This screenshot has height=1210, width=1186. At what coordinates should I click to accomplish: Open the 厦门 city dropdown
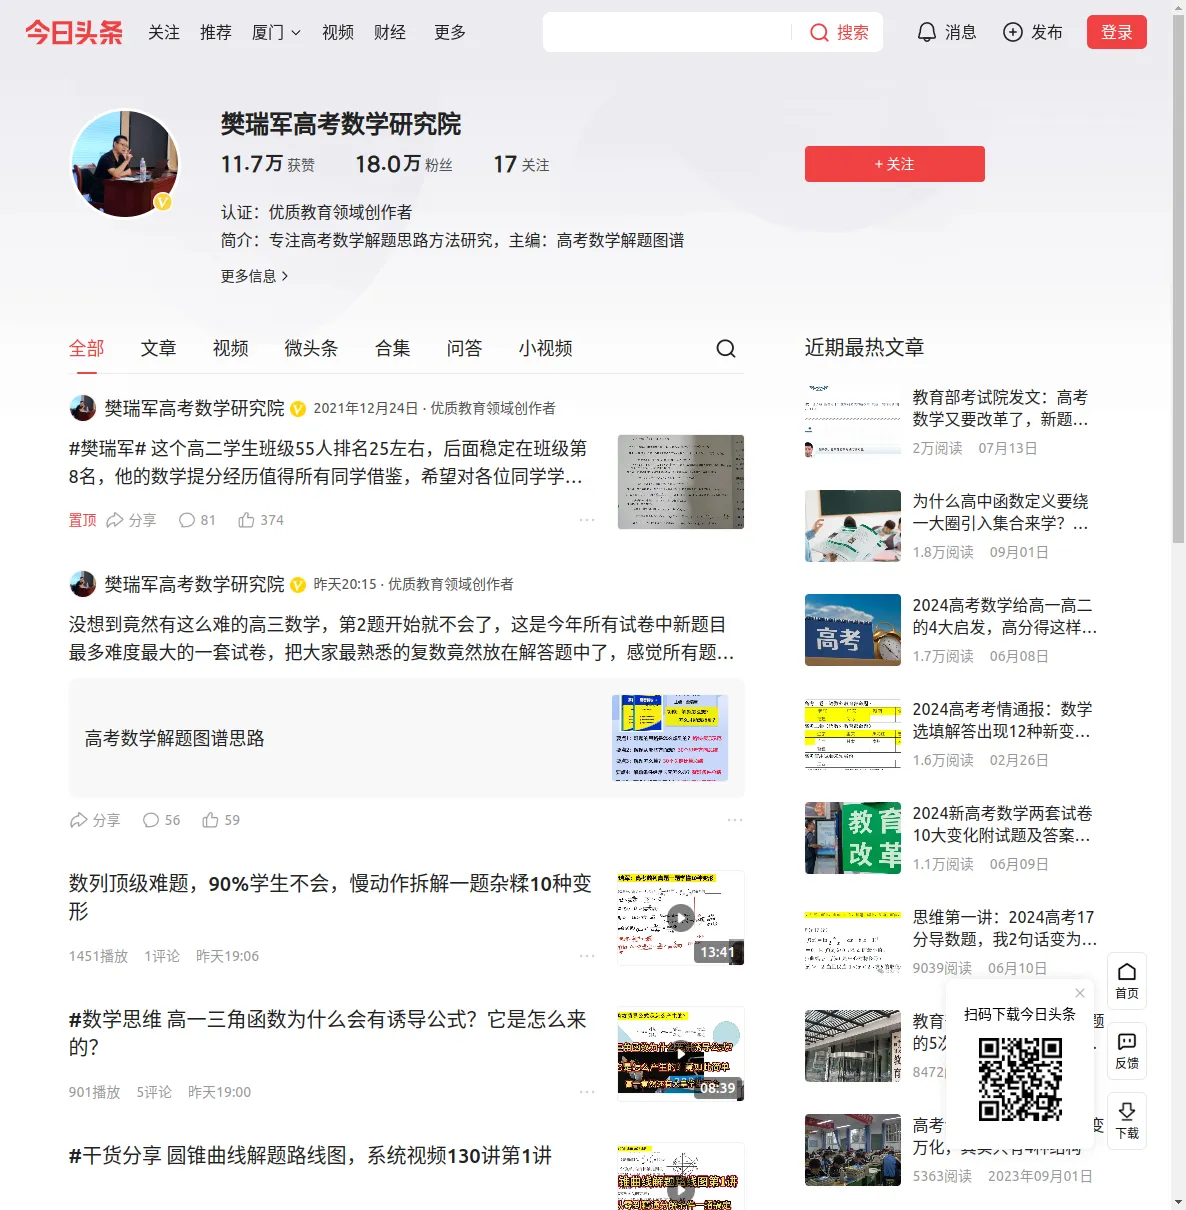point(276,32)
